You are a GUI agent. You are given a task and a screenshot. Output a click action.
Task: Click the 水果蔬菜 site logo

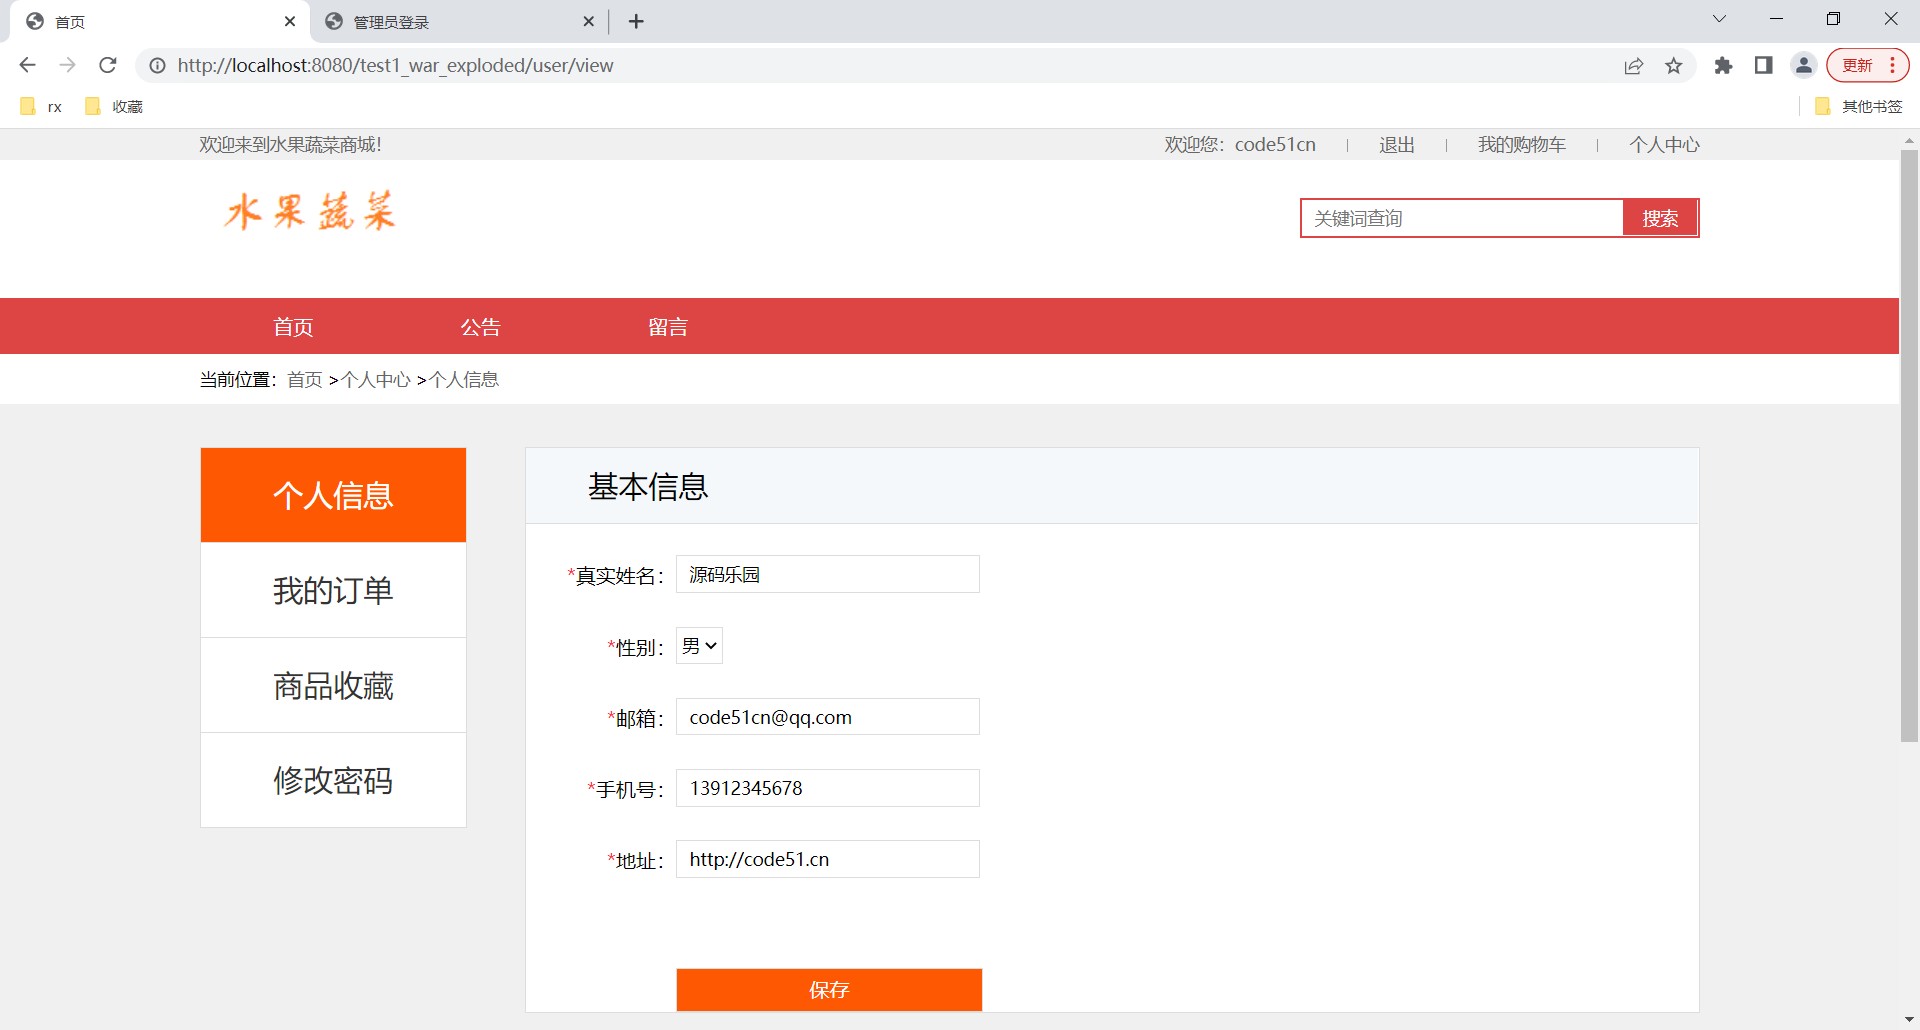point(310,212)
